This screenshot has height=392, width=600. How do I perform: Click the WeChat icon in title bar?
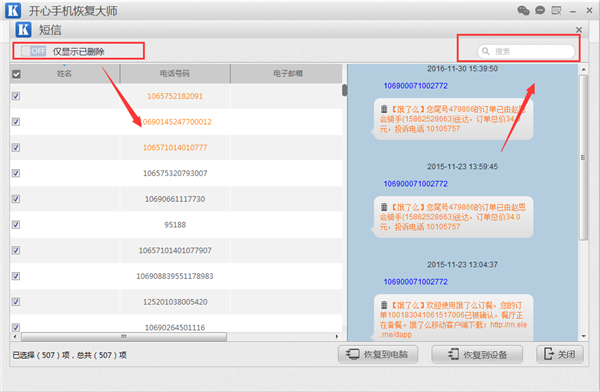(523, 10)
